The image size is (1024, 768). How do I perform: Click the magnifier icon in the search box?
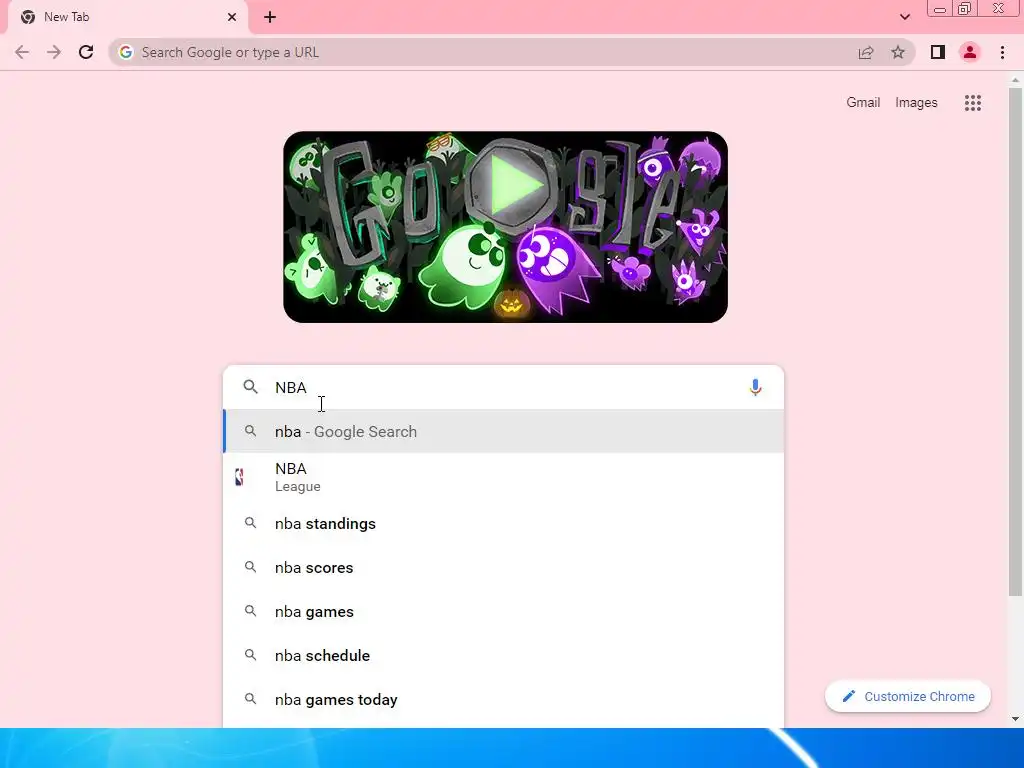[x=250, y=387]
